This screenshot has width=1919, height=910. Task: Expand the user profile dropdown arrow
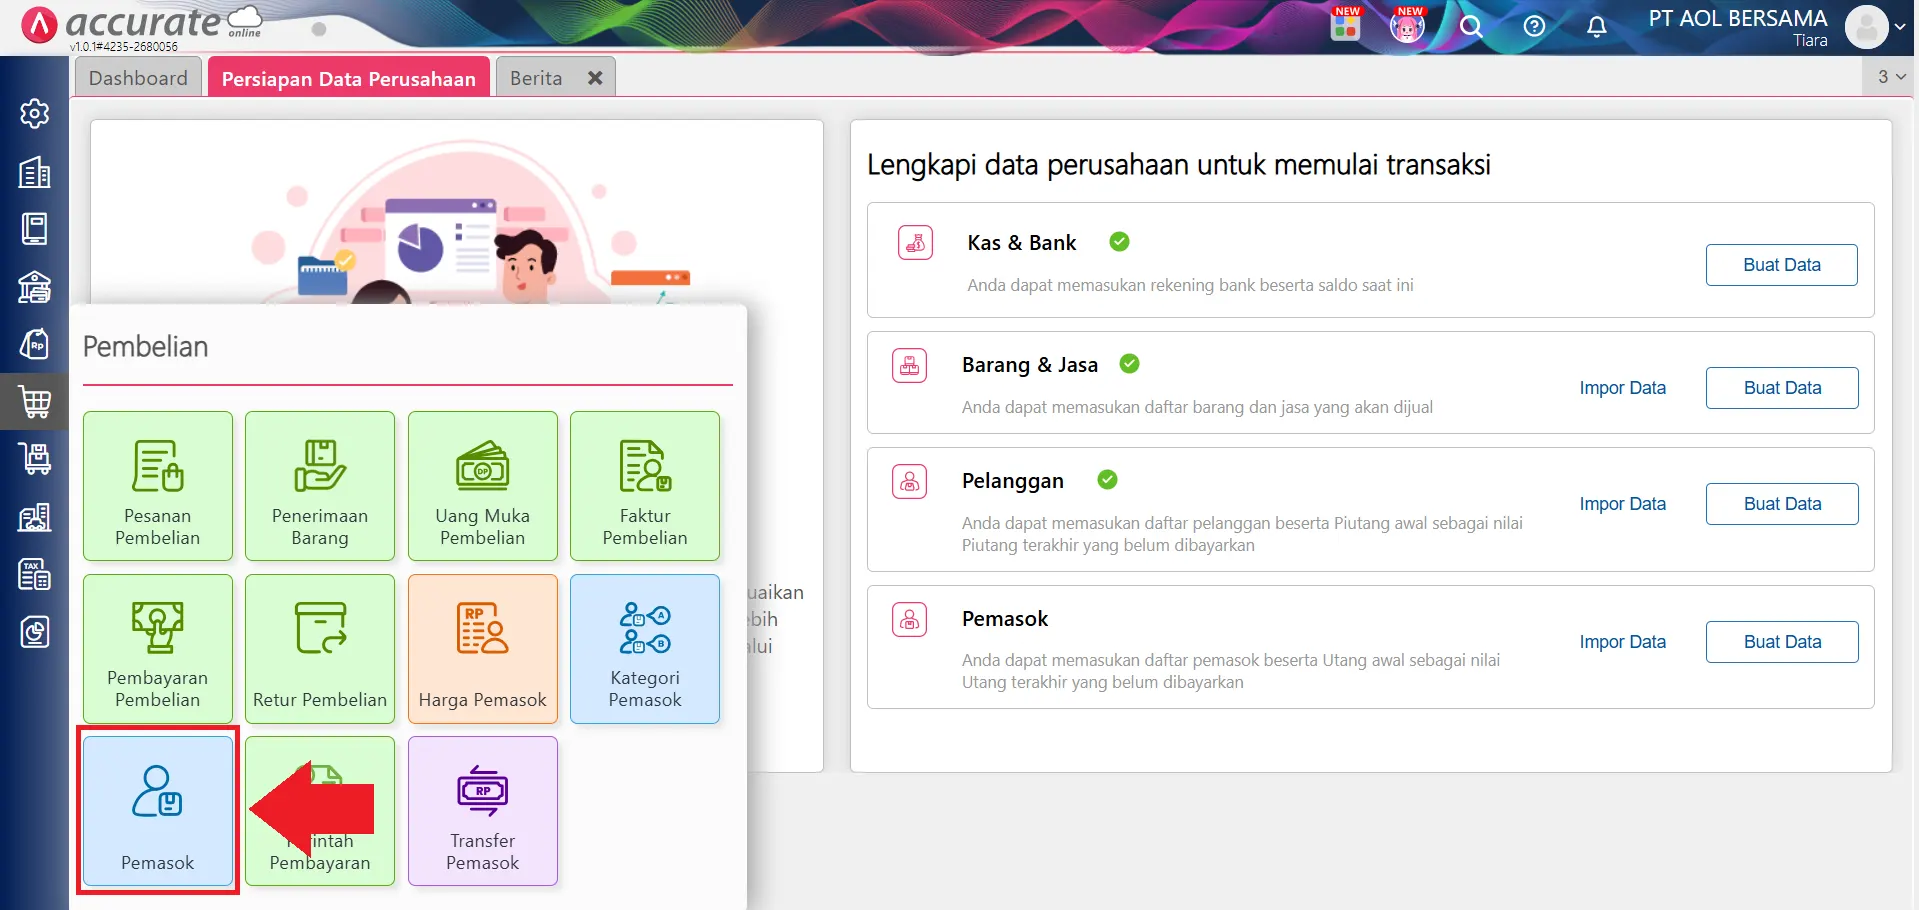click(1900, 27)
